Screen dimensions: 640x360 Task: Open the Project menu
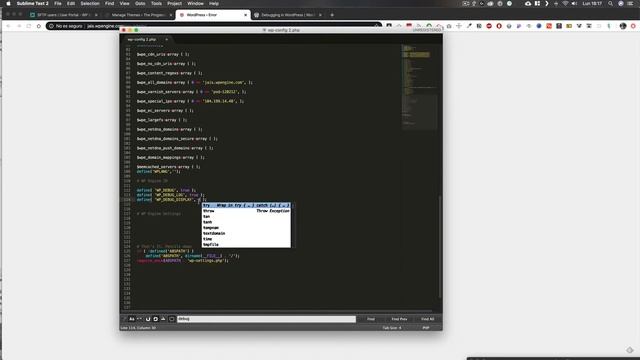click(x=174, y=3)
